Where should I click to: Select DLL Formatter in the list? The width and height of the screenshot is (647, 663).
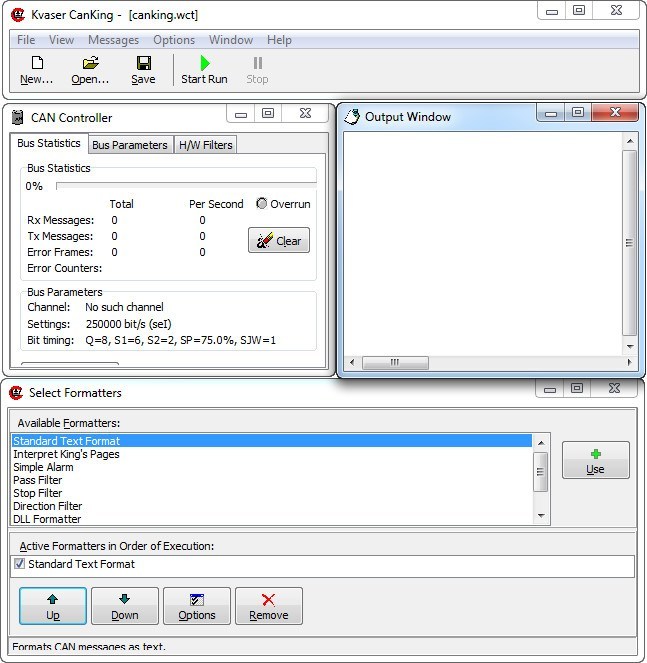coord(271,519)
